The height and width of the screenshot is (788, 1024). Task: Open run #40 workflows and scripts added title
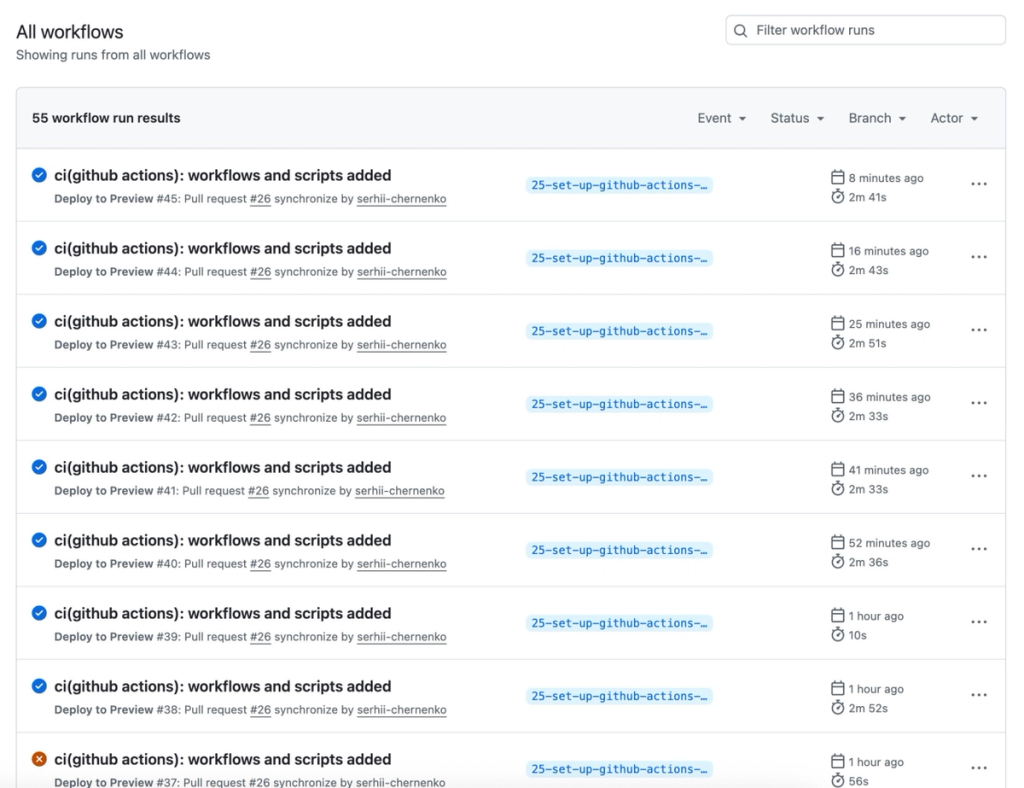point(223,541)
